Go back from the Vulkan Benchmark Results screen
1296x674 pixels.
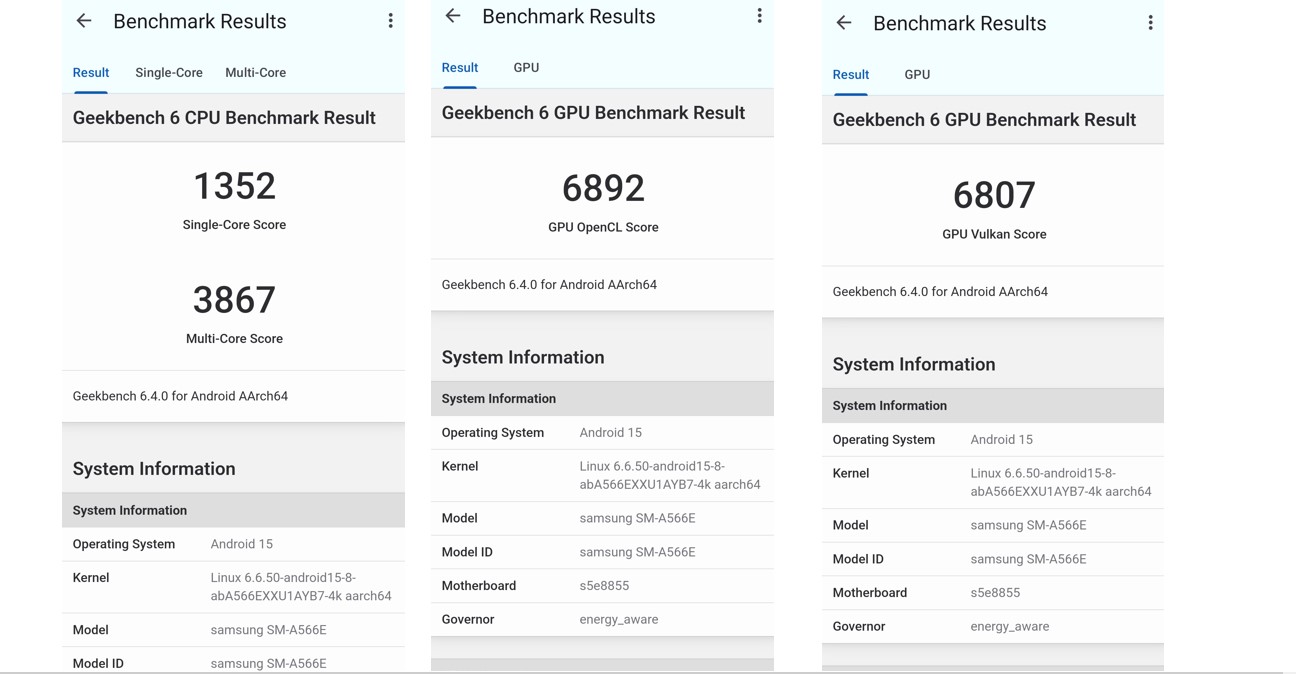844,23
